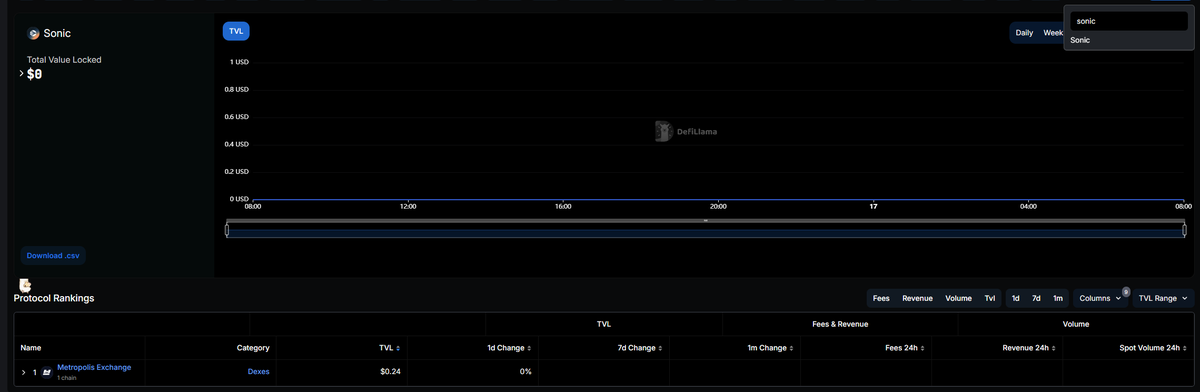
Task: Switch chart grouping to Daily
Action: point(1024,33)
